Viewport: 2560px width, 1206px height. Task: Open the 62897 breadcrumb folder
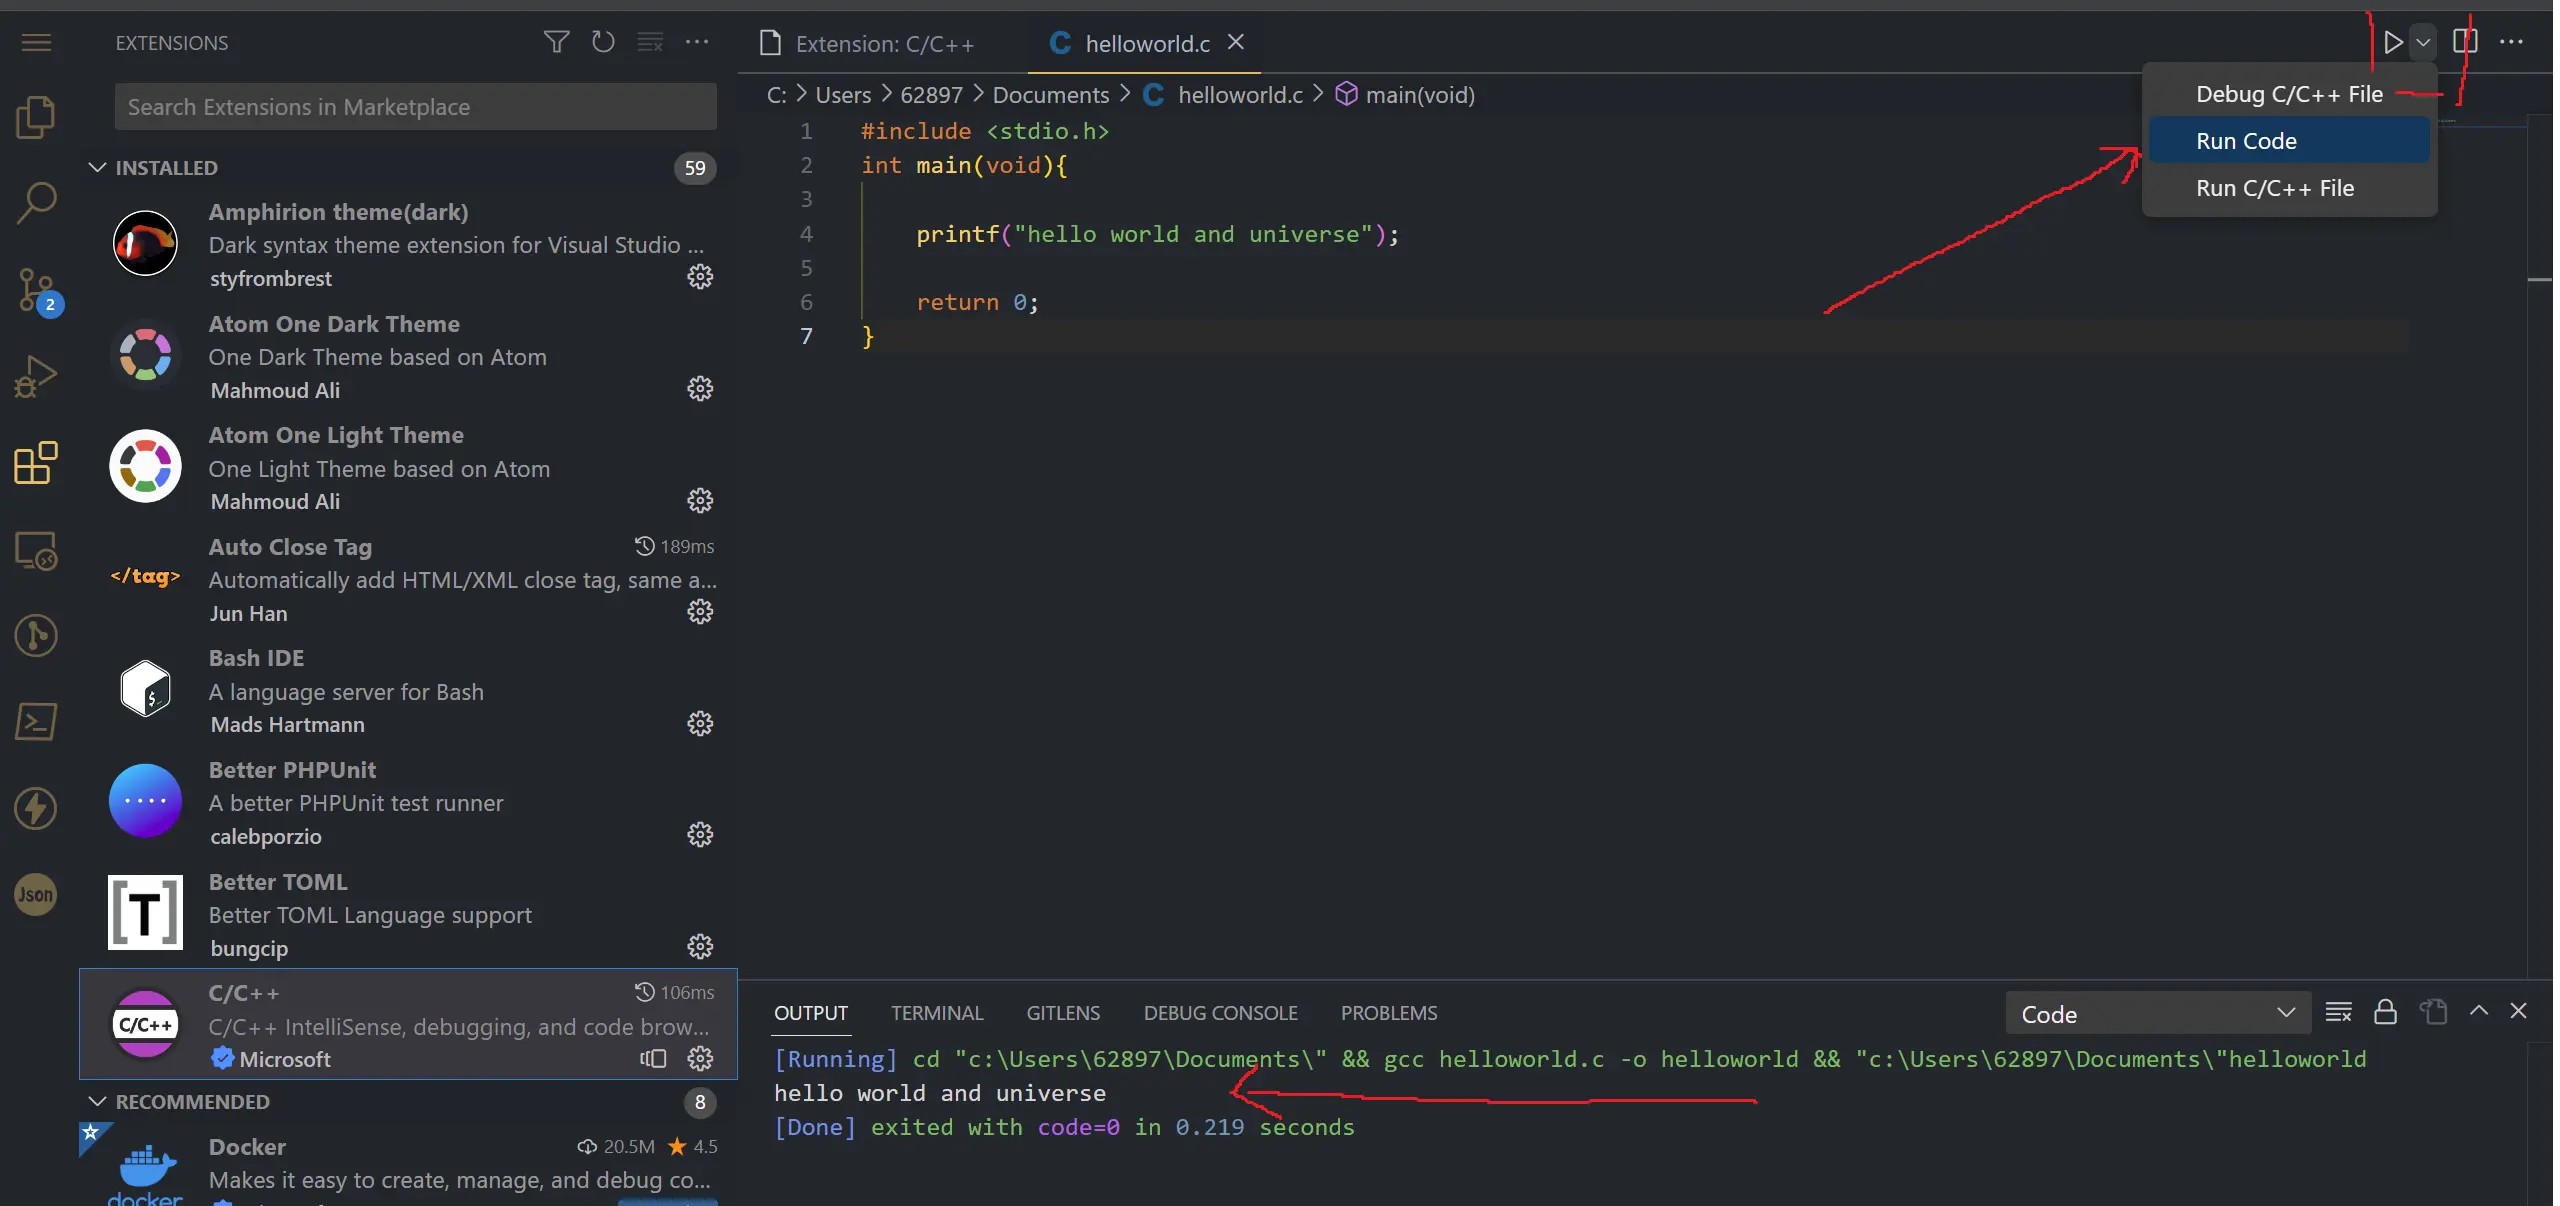931,95
